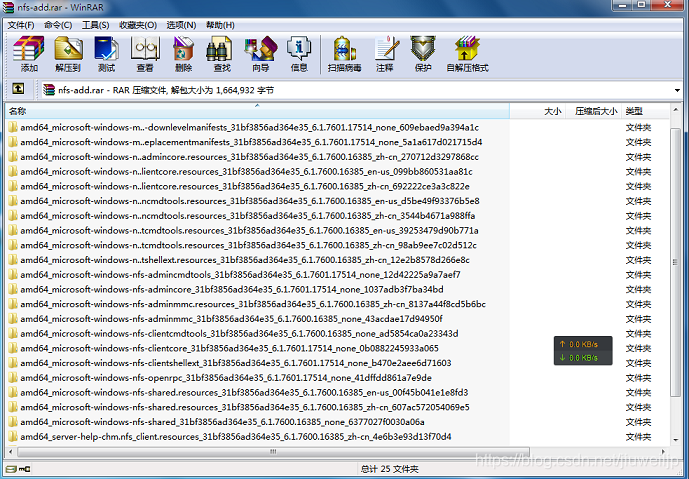The image size is (689, 479).
Task: Click the Protect (保护) shield icon
Action: pyautogui.click(x=423, y=54)
